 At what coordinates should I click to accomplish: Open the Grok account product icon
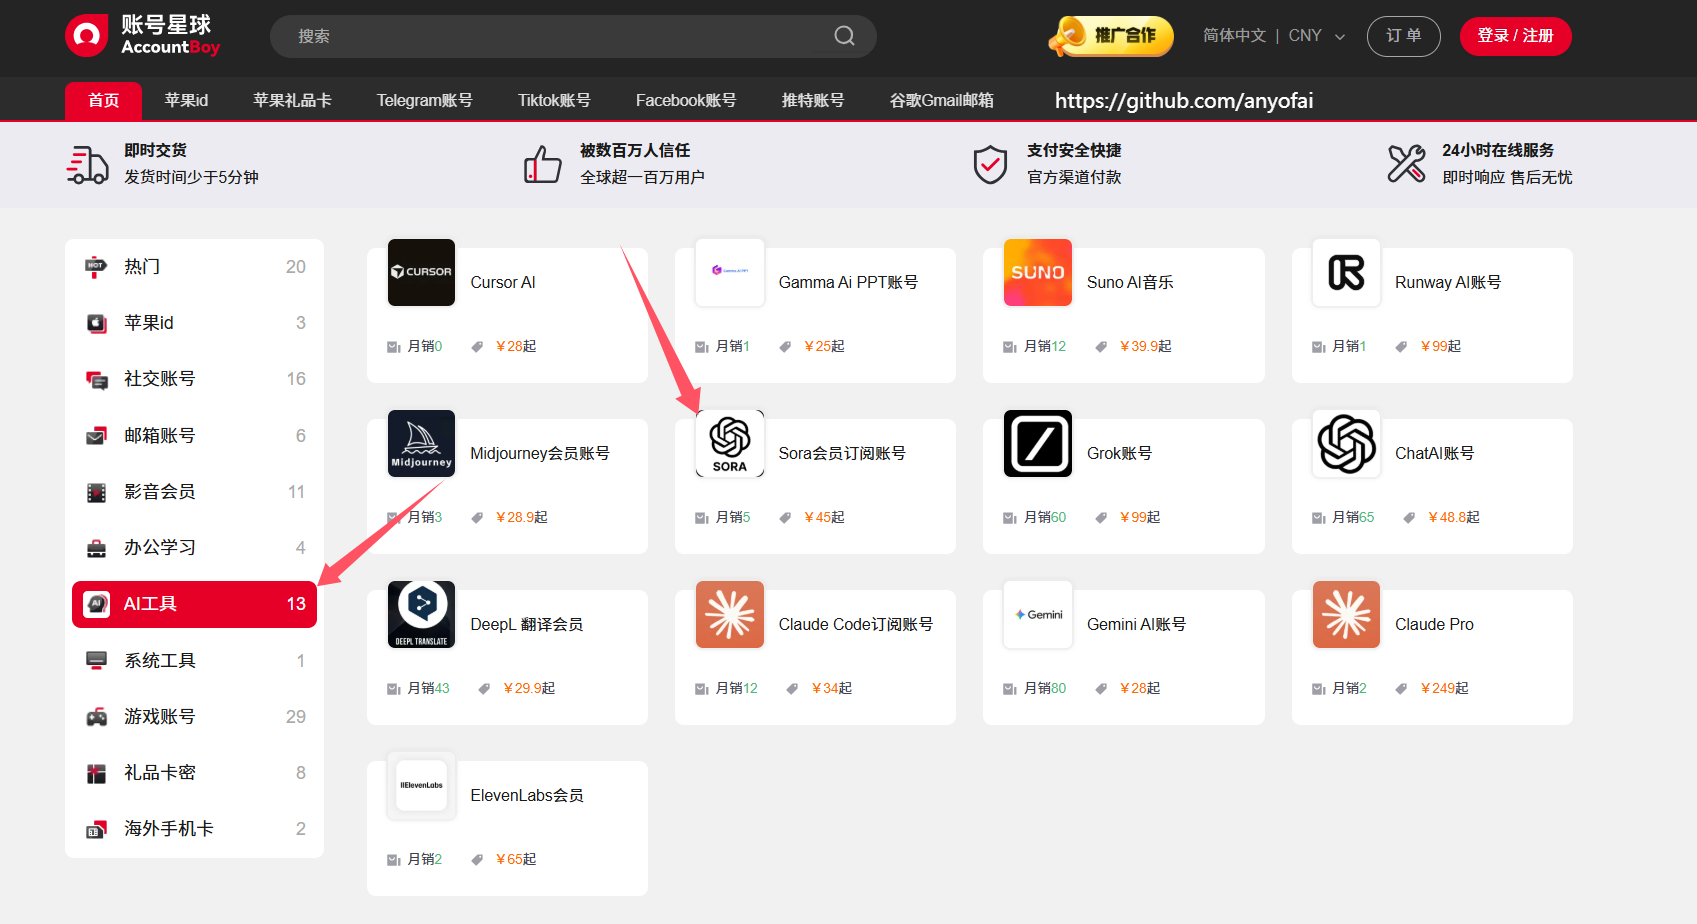[1037, 443]
